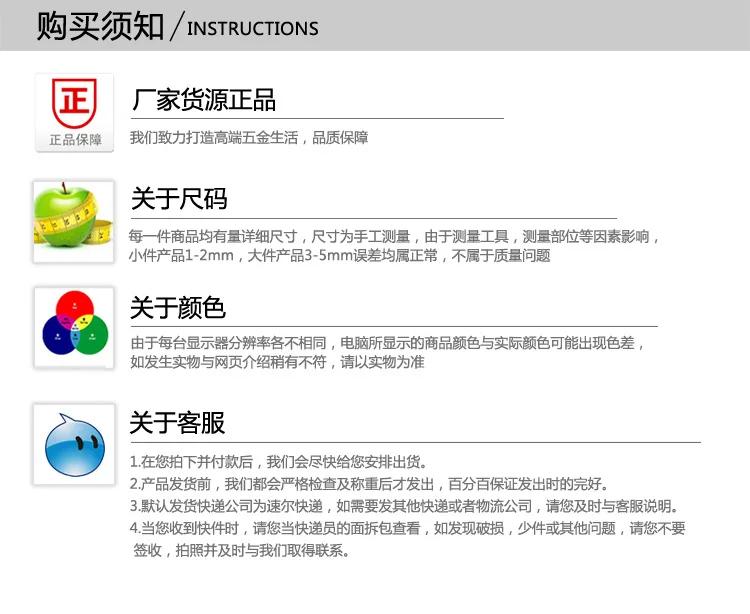Select the 关于尺码 heading
The width and height of the screenshot is (750, 614).
[x=179, y=199]
